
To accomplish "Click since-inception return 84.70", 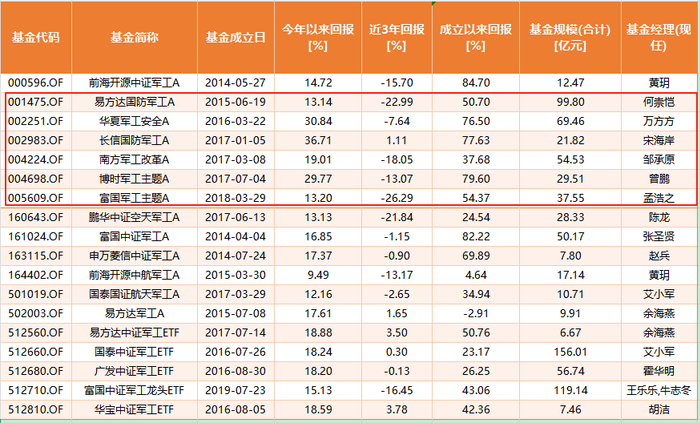I will (475, 83).
